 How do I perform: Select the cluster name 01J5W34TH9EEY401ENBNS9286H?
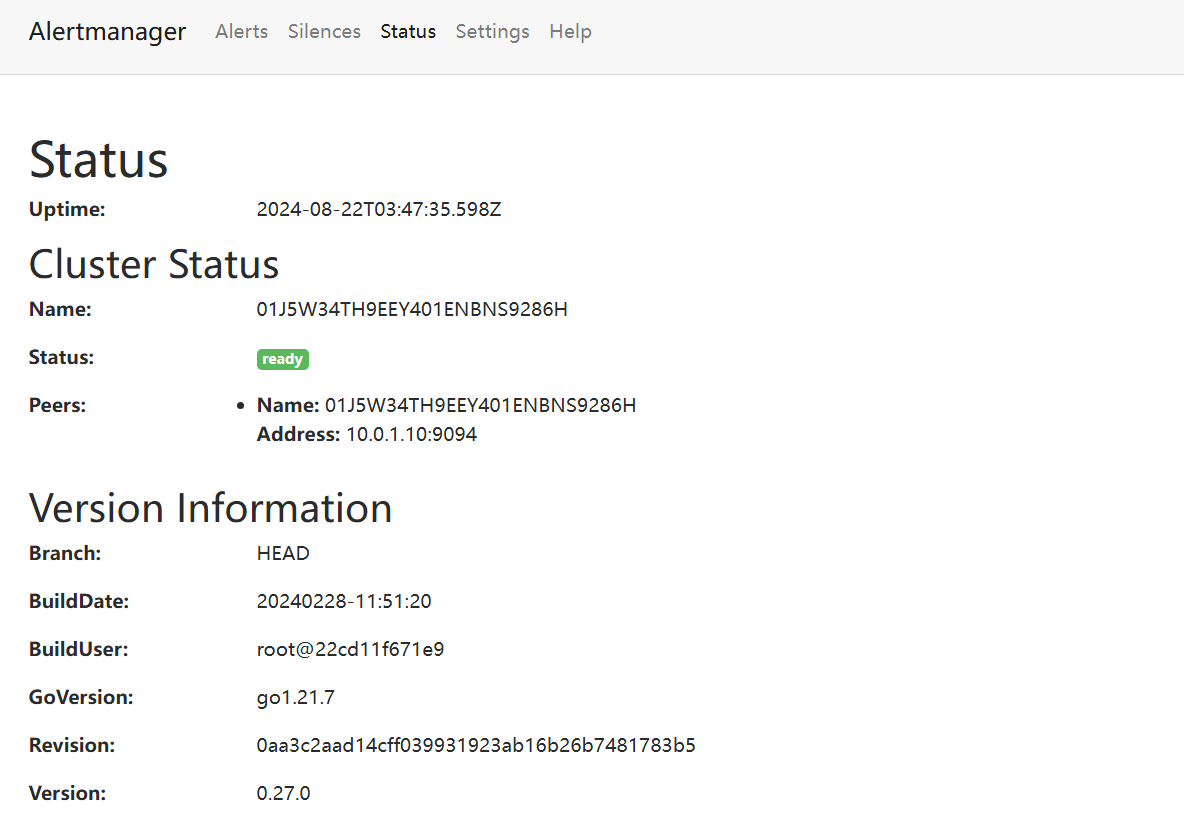click(x=412, y=309)
